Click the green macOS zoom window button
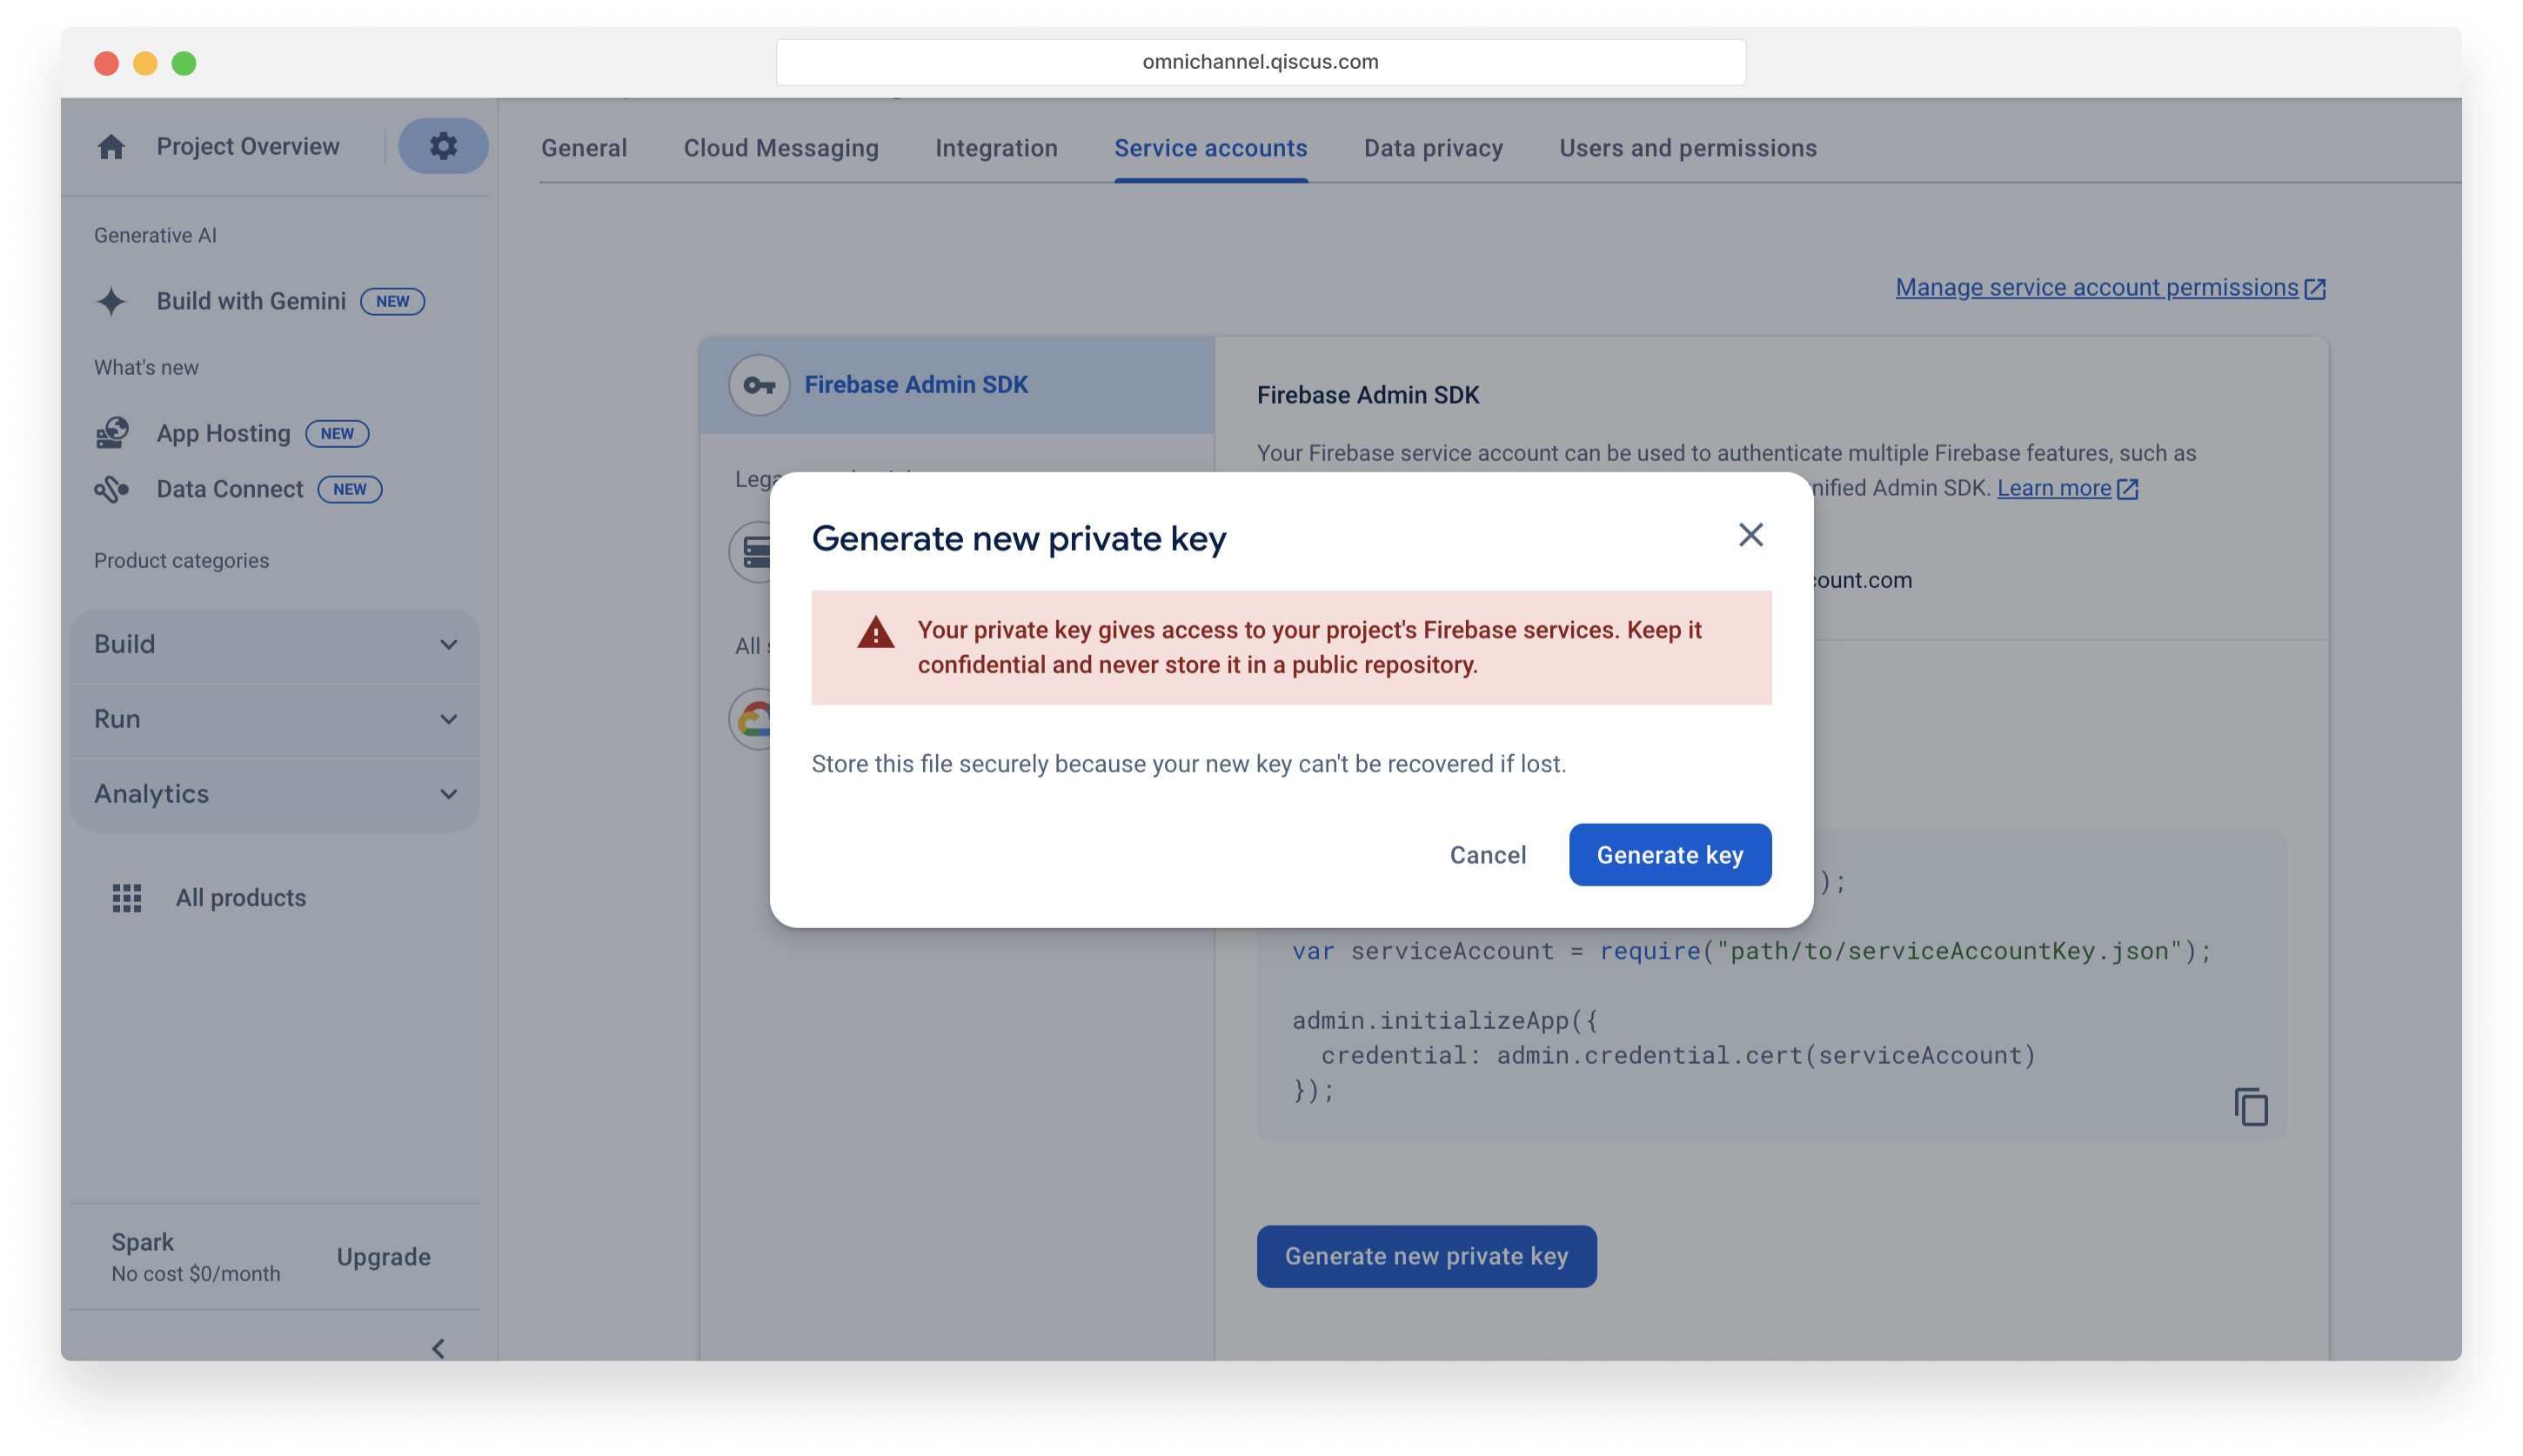This screenshot has width=2523, height=1456. point(184,63)
